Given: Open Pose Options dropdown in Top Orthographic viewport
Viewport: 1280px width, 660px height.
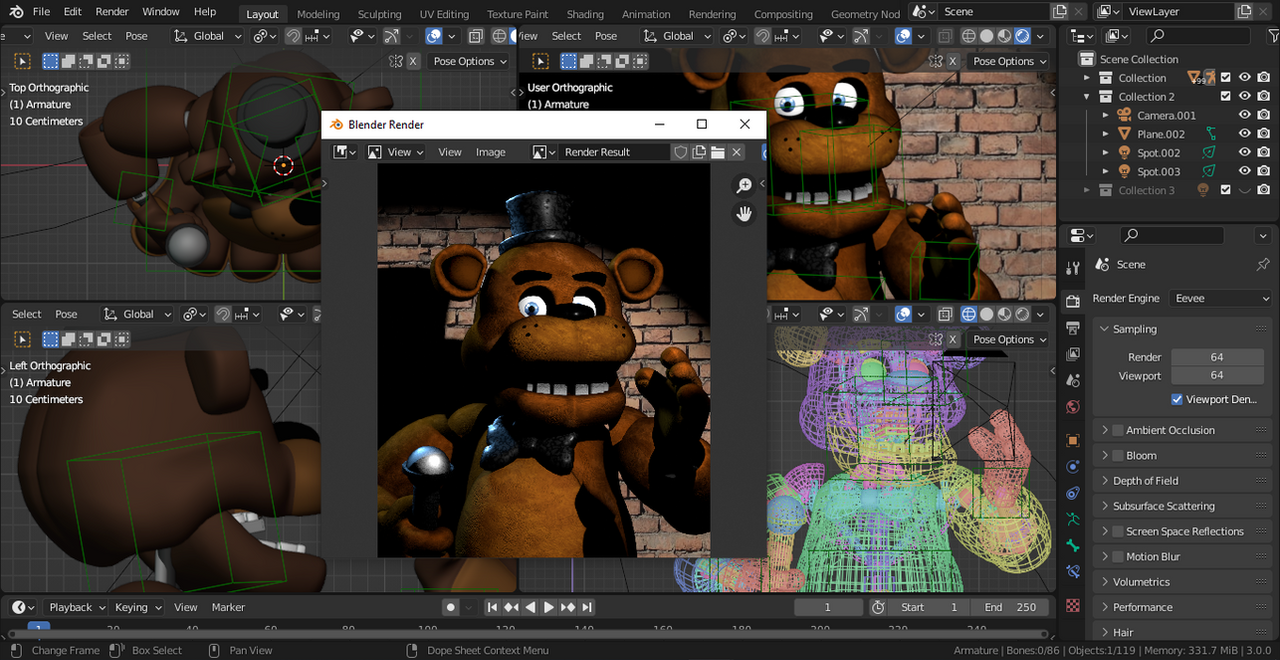Looking at the screenshot, I should tap(470, 61).
